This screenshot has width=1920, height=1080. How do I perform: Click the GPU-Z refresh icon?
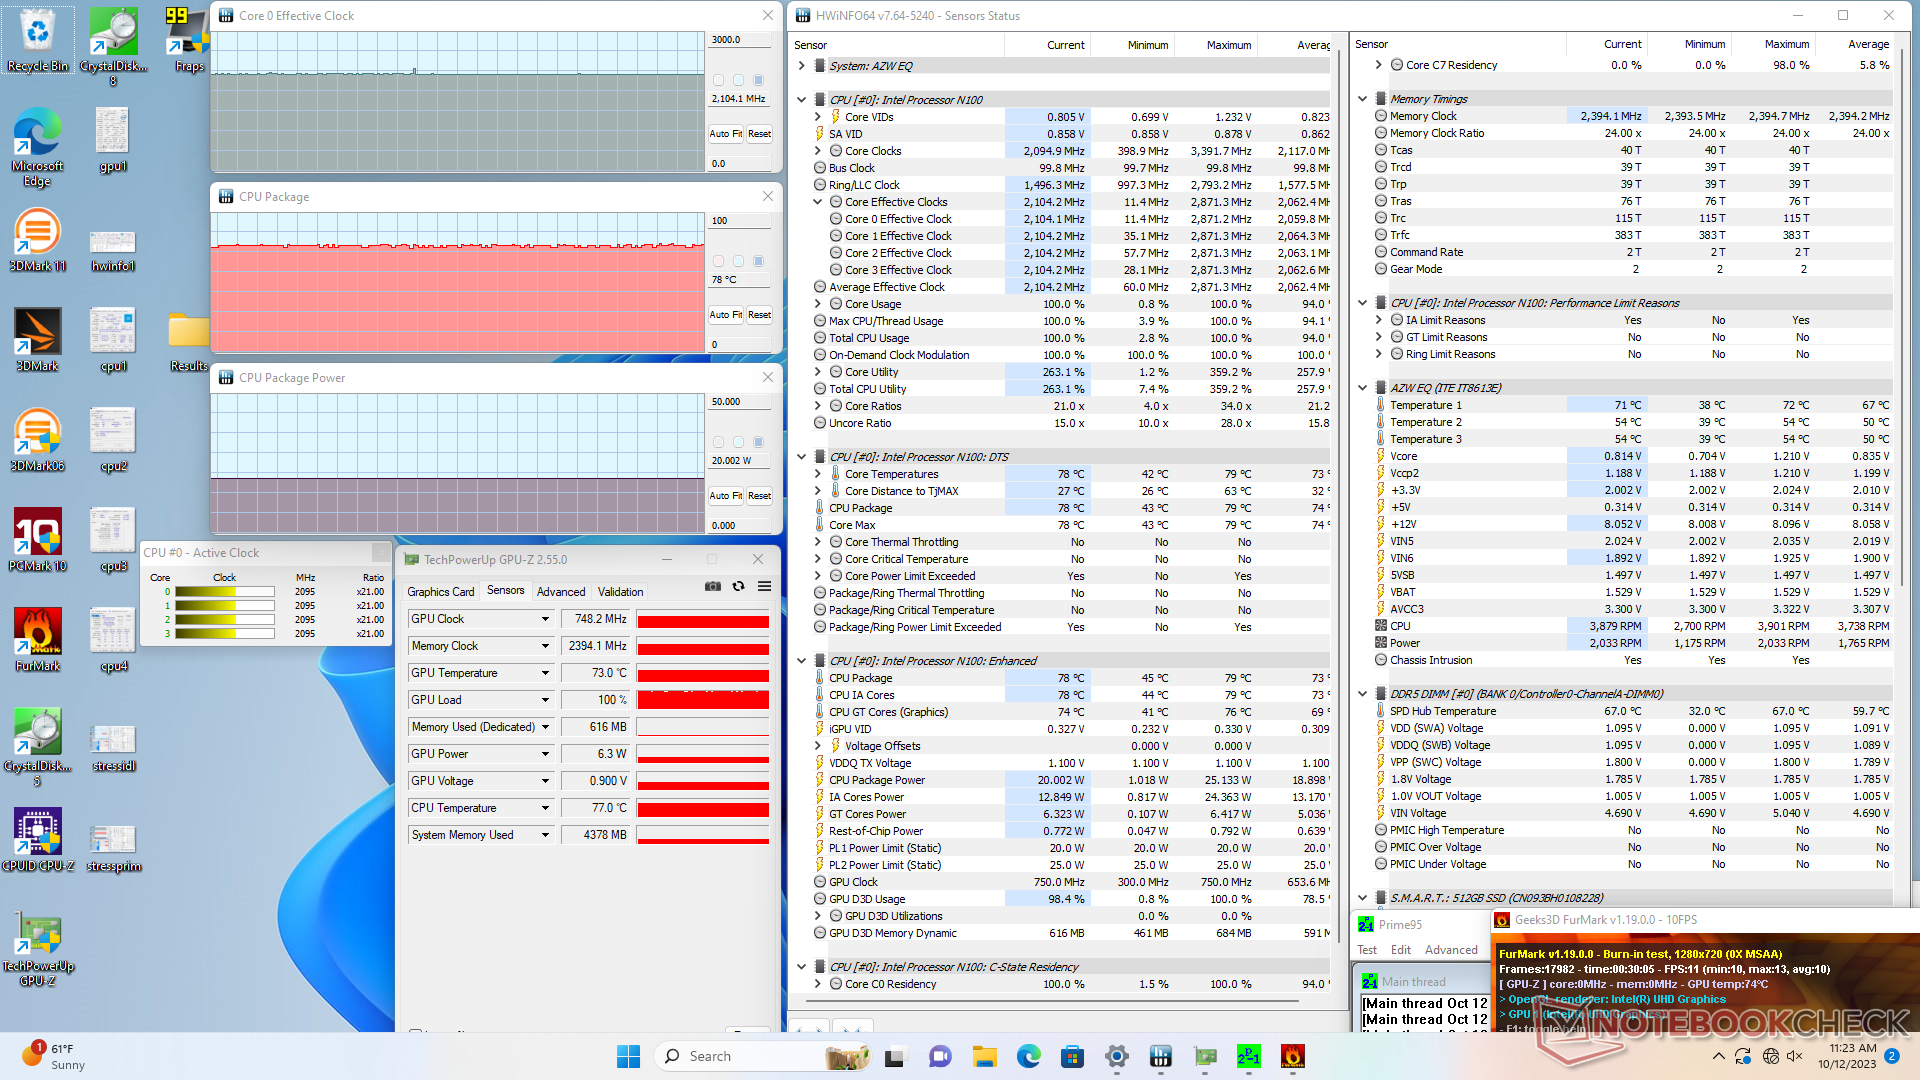738,587
